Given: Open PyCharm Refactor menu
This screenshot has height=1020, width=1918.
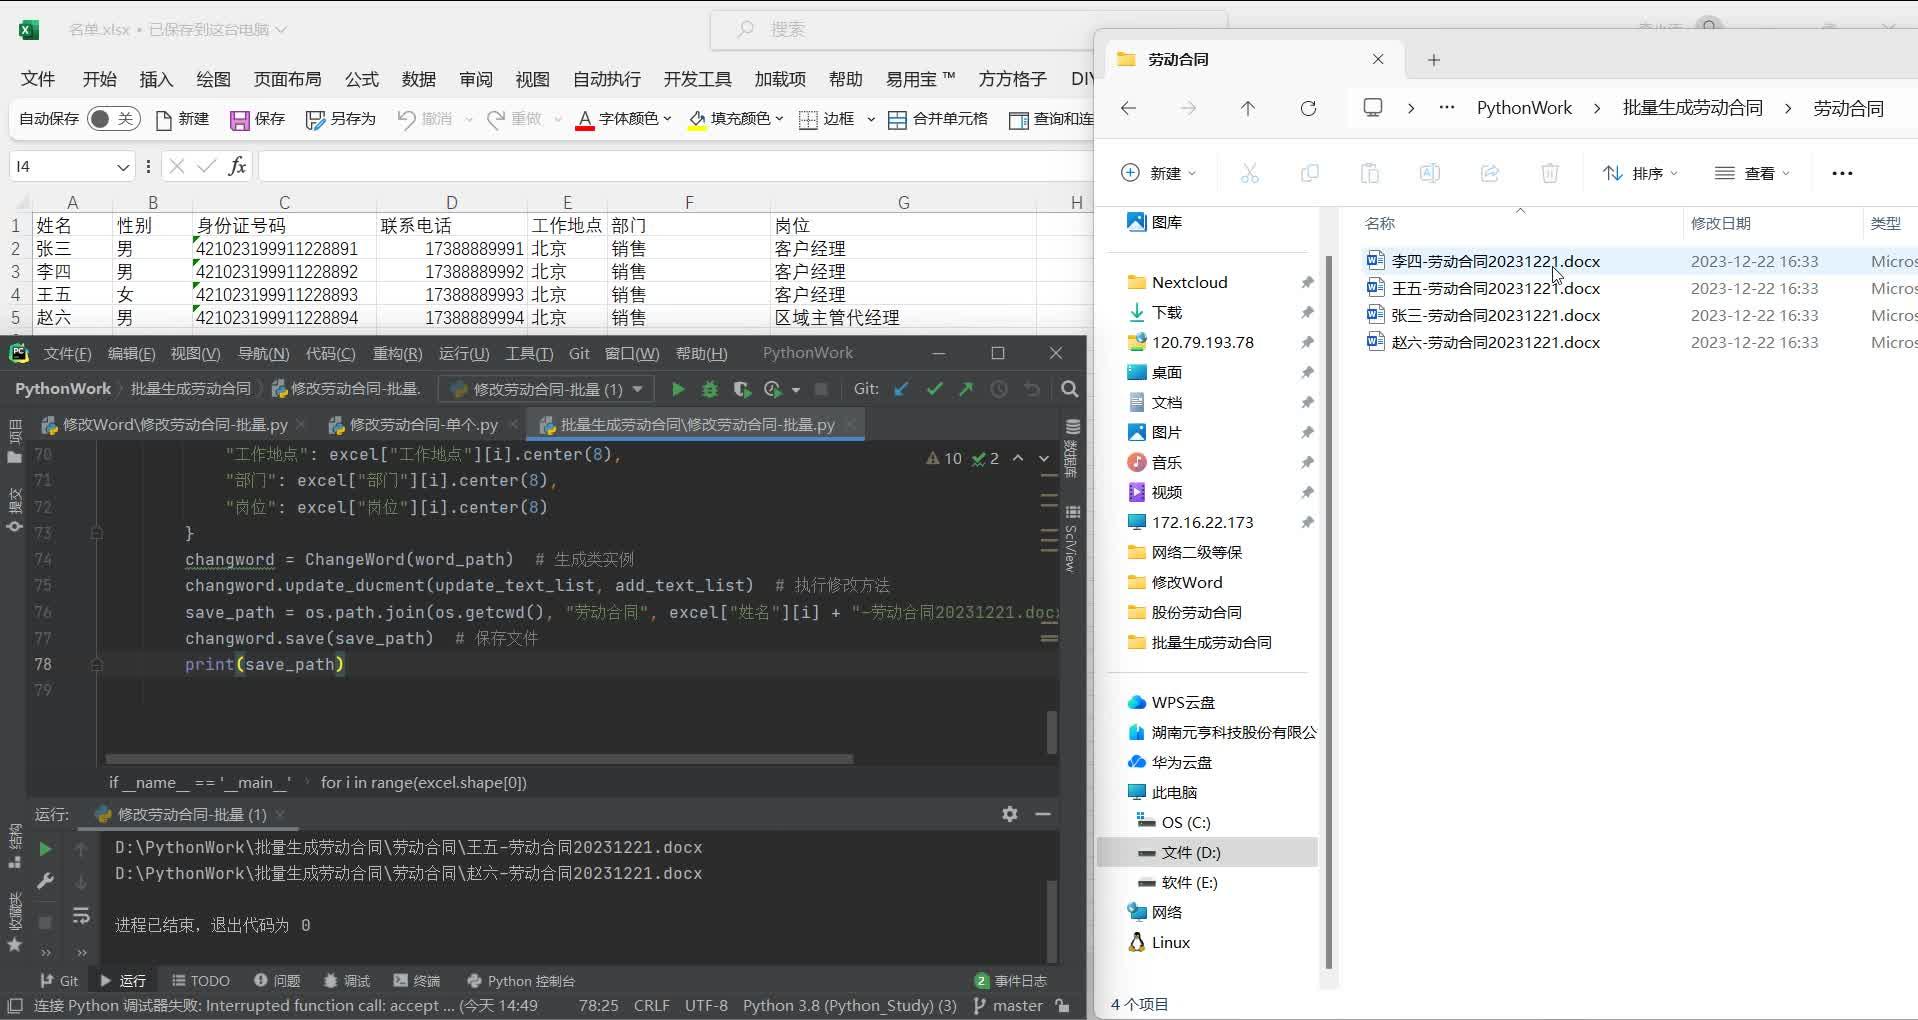Looking at the screenshot, I should (397, 353).
